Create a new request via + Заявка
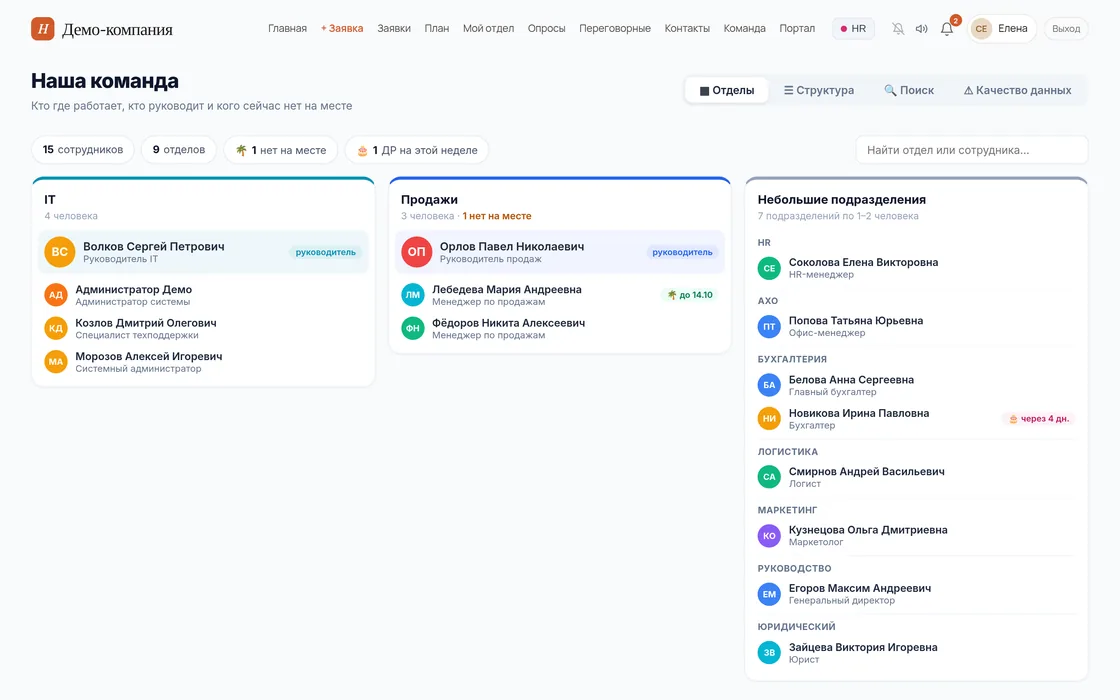 (341, 29)
